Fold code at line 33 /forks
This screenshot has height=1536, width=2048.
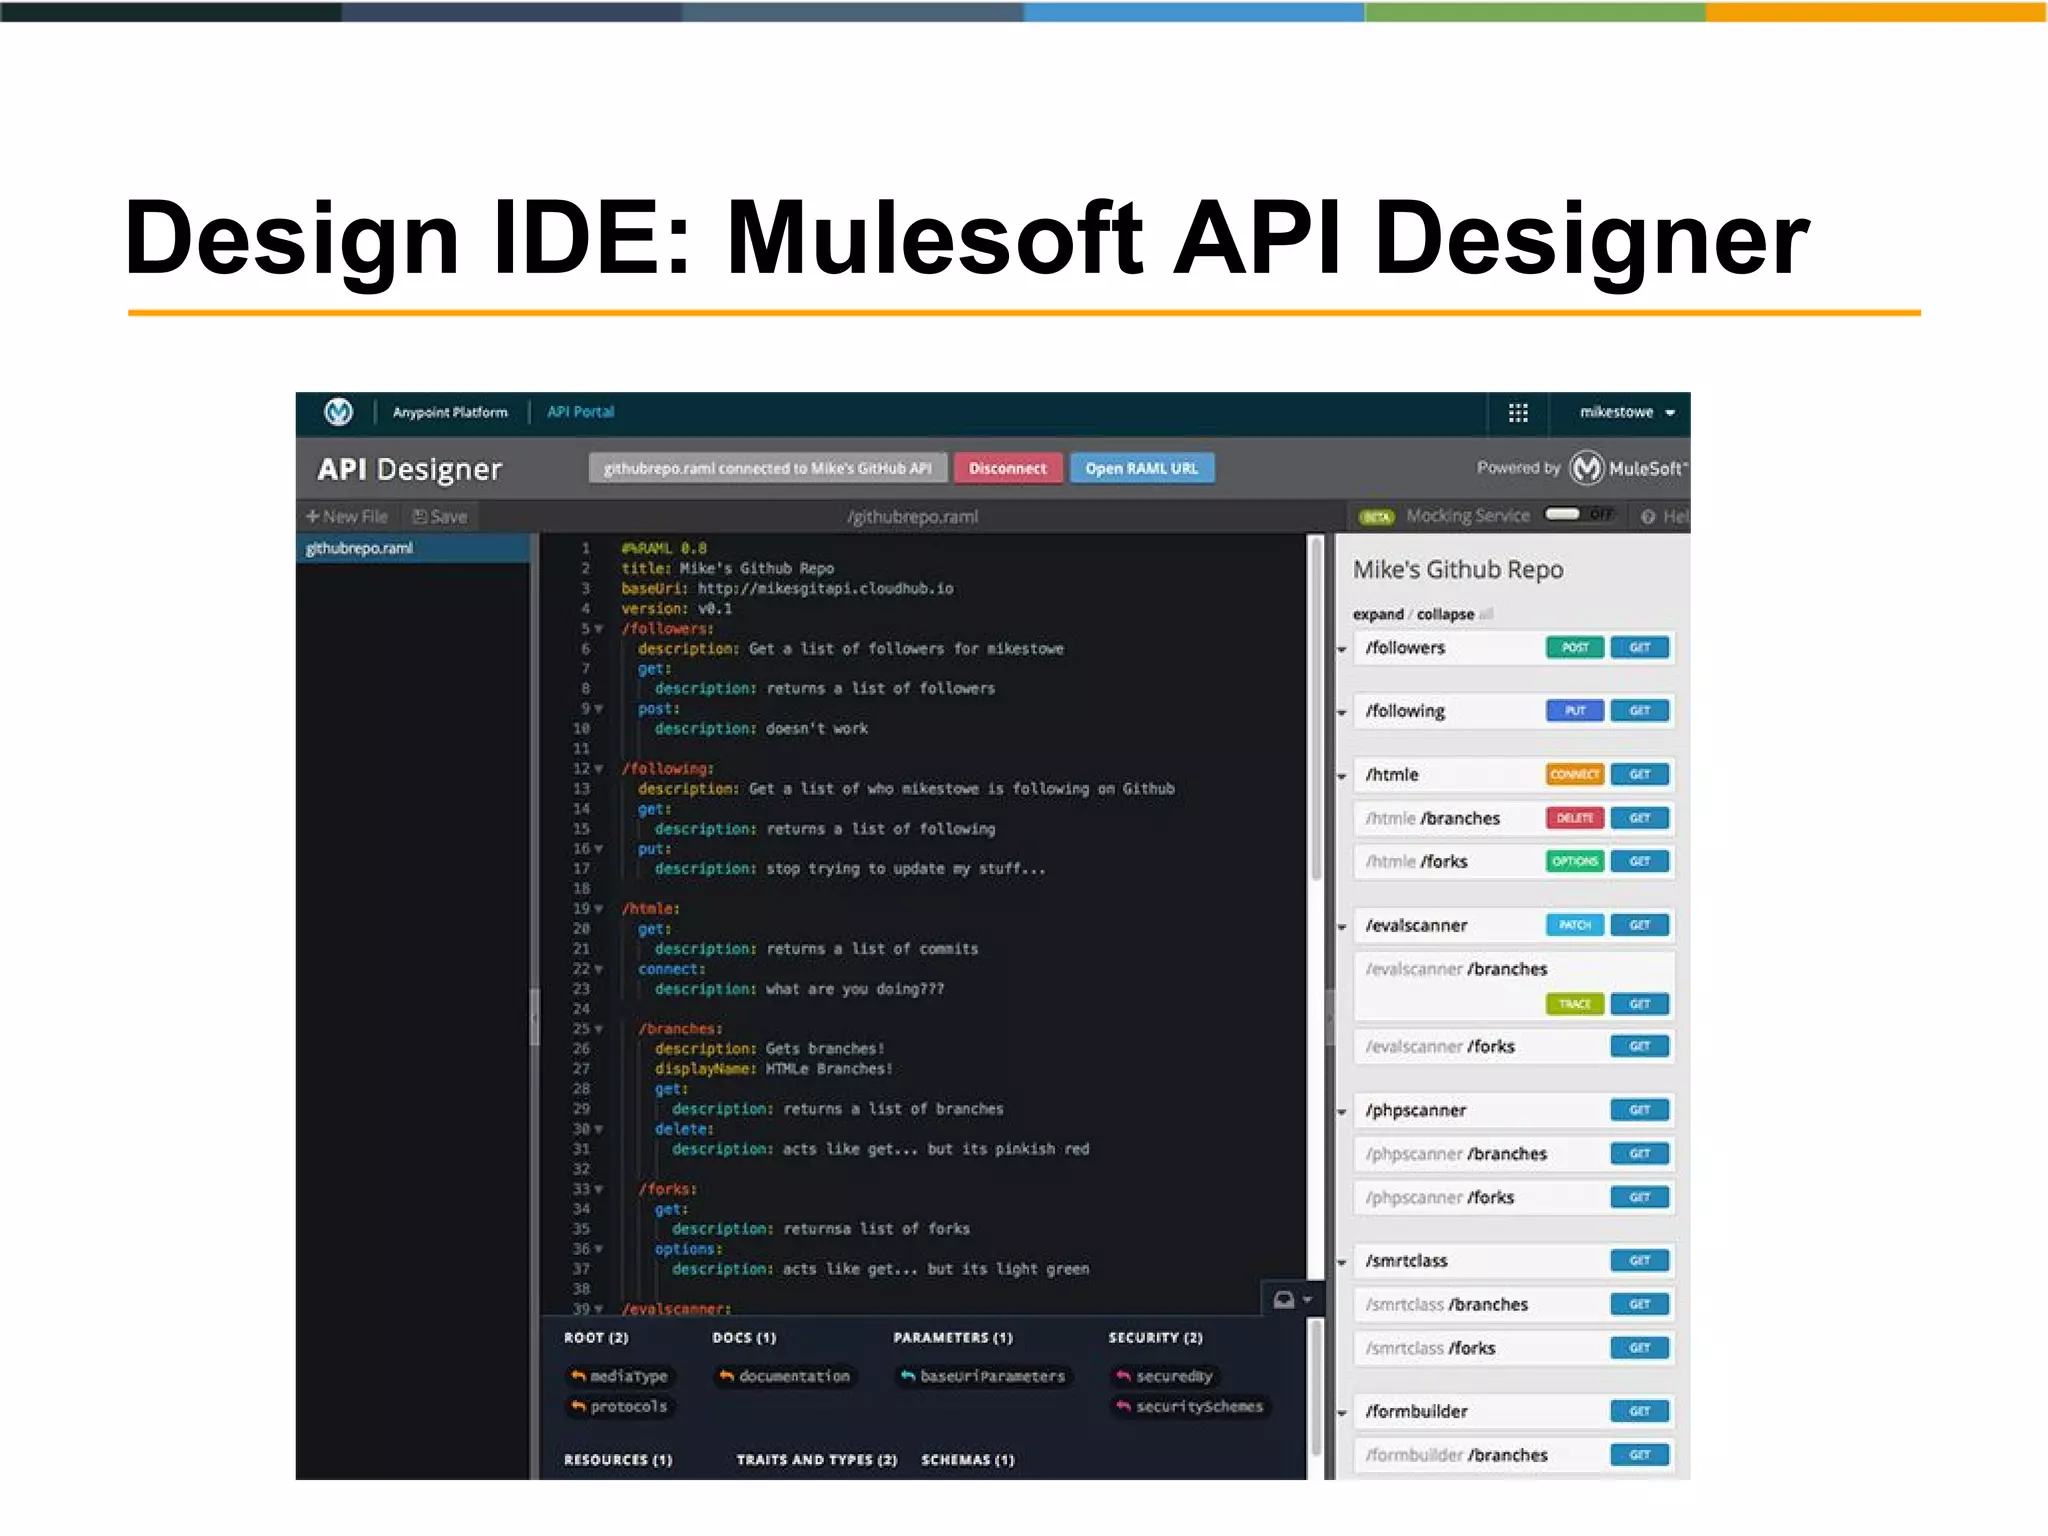599,1189
